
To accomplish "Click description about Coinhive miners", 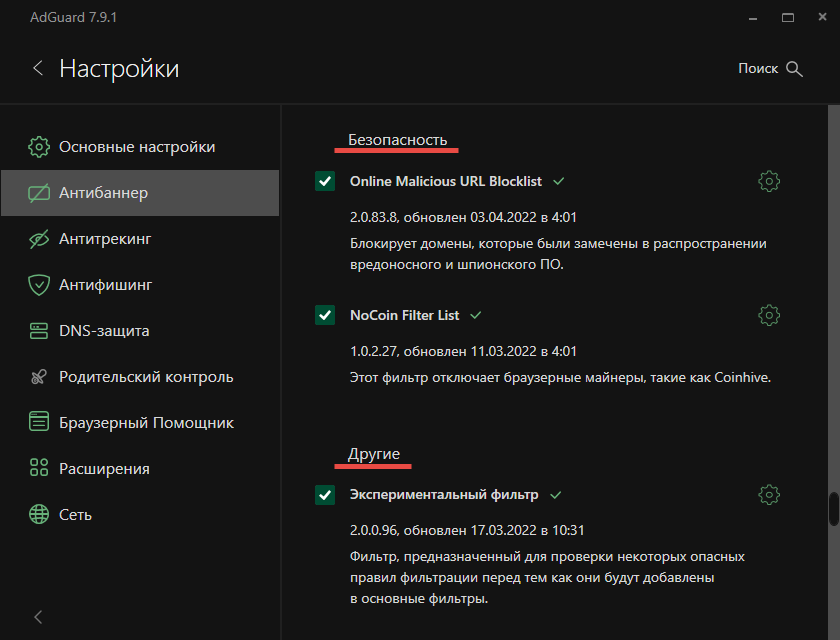I will coord(560,378).
